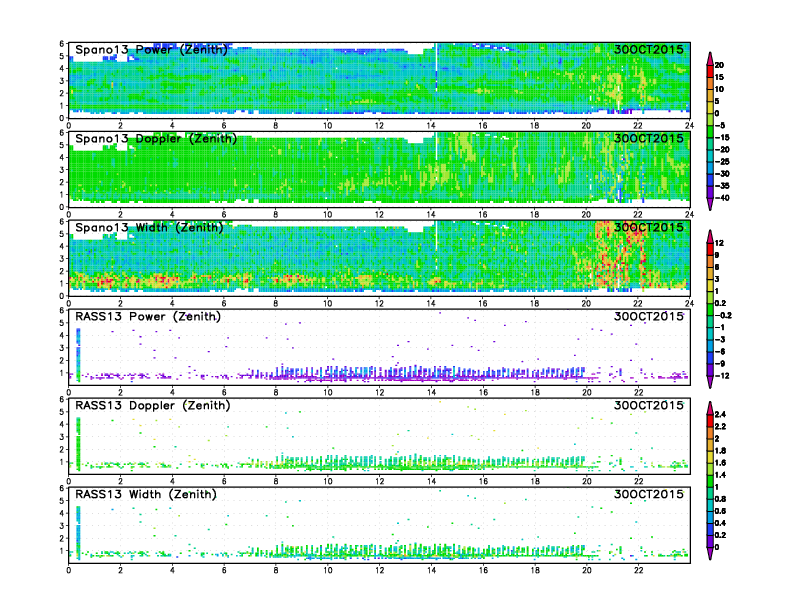Screen dimensions: 792x612
Task: Click x-axis tick "10" under RASS13 Doppler panel
Action: pyautogui.click(x=327, y=481)
